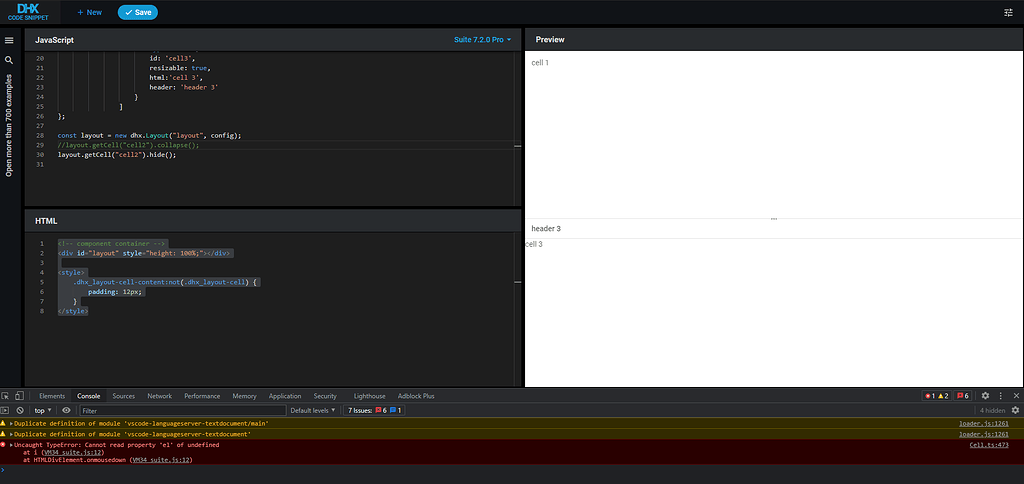Open the hamburger menu in left sidebar
Image resolution: width=1024 pixels, height=484 pixels.
pos(9,40)
